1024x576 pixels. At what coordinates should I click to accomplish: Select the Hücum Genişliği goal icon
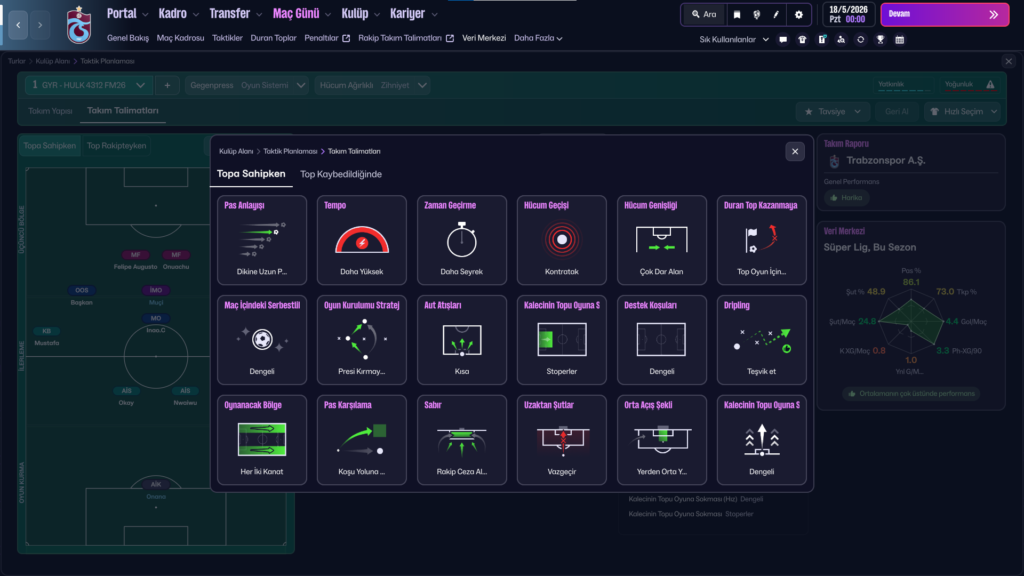pos(662,240)
